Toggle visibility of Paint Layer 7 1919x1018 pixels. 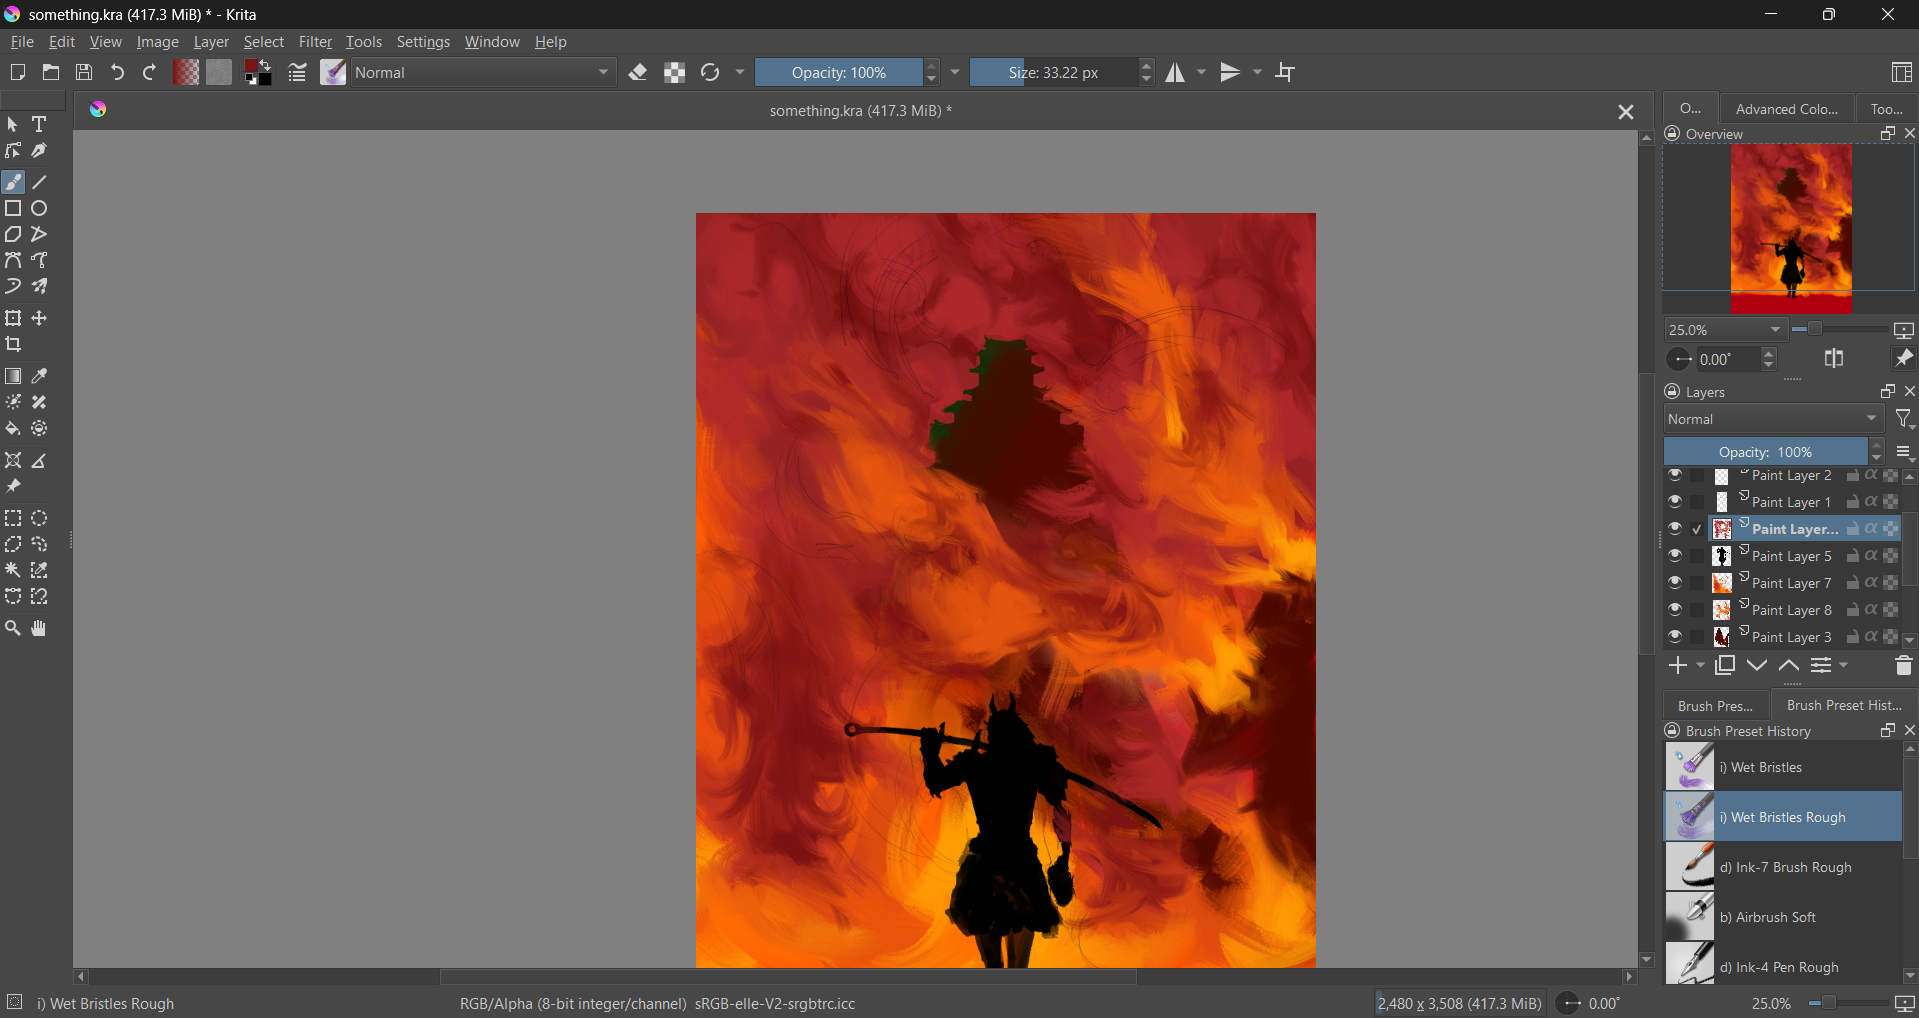1675,583
